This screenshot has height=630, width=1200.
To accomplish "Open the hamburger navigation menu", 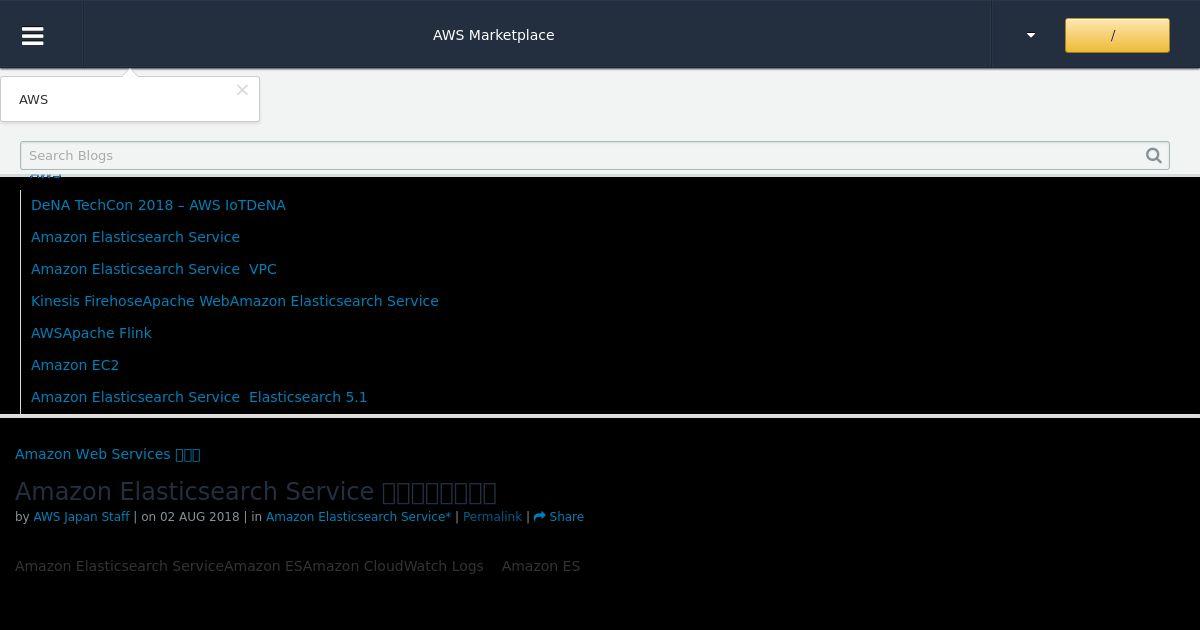I will (x=32, y=35).
